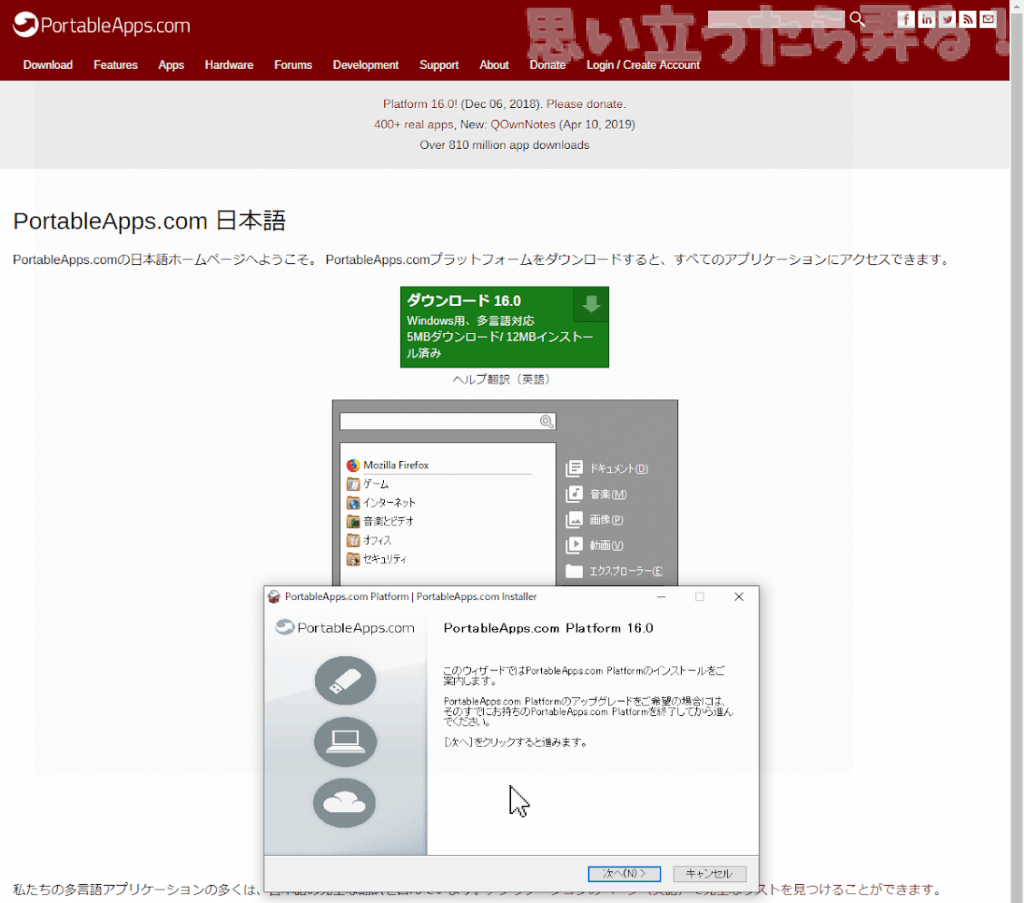The width and height of the screenshot is (1024, 903).
Task: Click Over 810 million app downloads text
Action: 504,145
